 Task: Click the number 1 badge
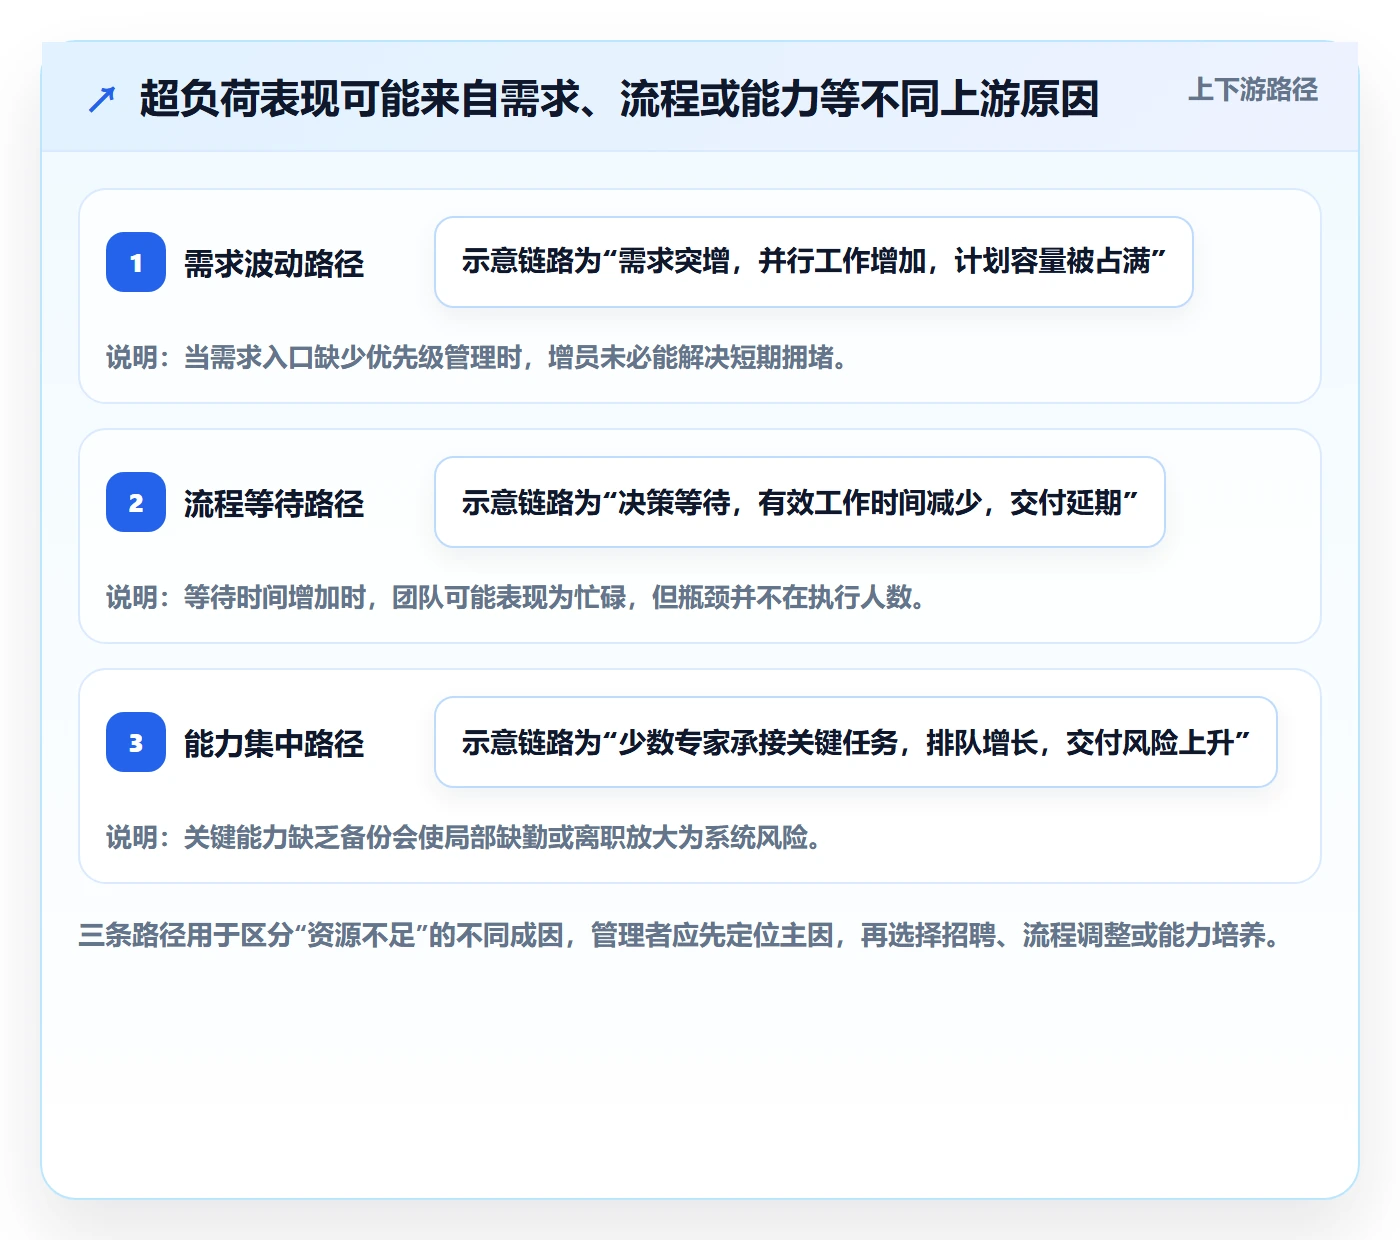pos(136,262)
